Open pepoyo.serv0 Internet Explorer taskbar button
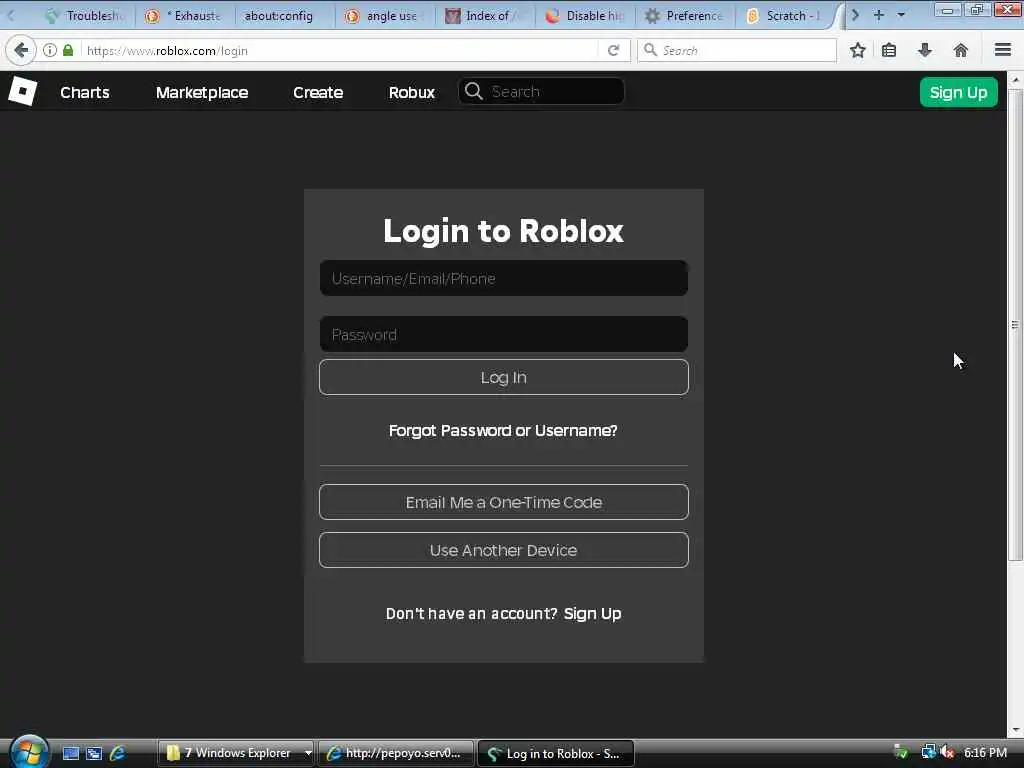The width and height of the screenshot is (1024, 768). pos(396,753)
